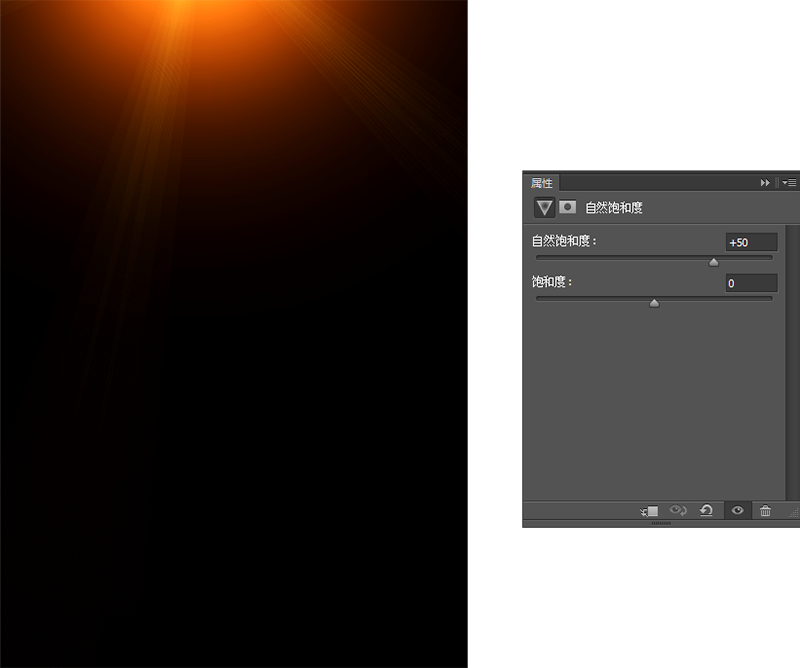Click the view previous state icon
This screenshot has width=800, height=668.
click(x=678, y=510)
